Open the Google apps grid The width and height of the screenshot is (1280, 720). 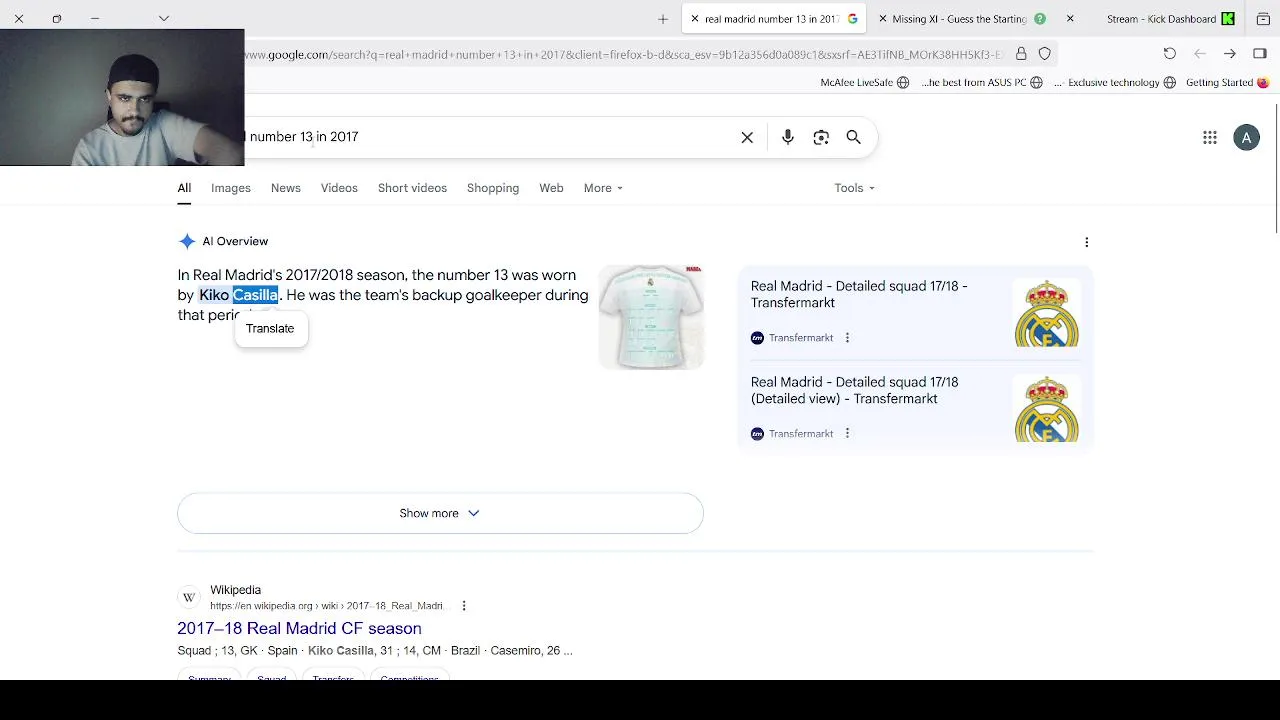click(x=1210, y=138)
